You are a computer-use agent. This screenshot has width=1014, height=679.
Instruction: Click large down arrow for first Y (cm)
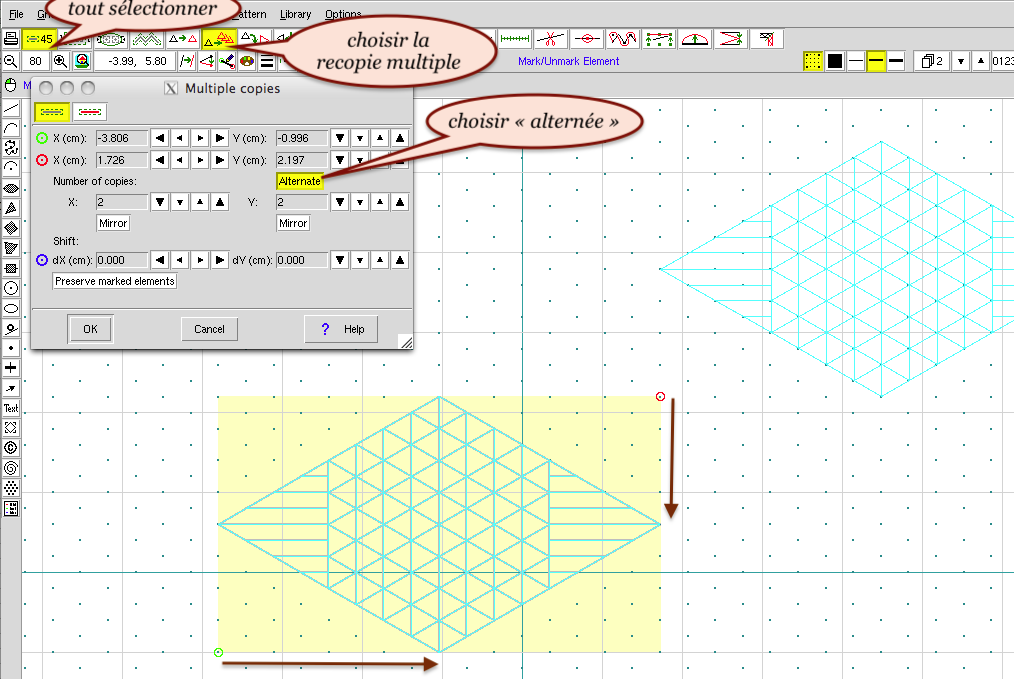(x=340, y=138)
